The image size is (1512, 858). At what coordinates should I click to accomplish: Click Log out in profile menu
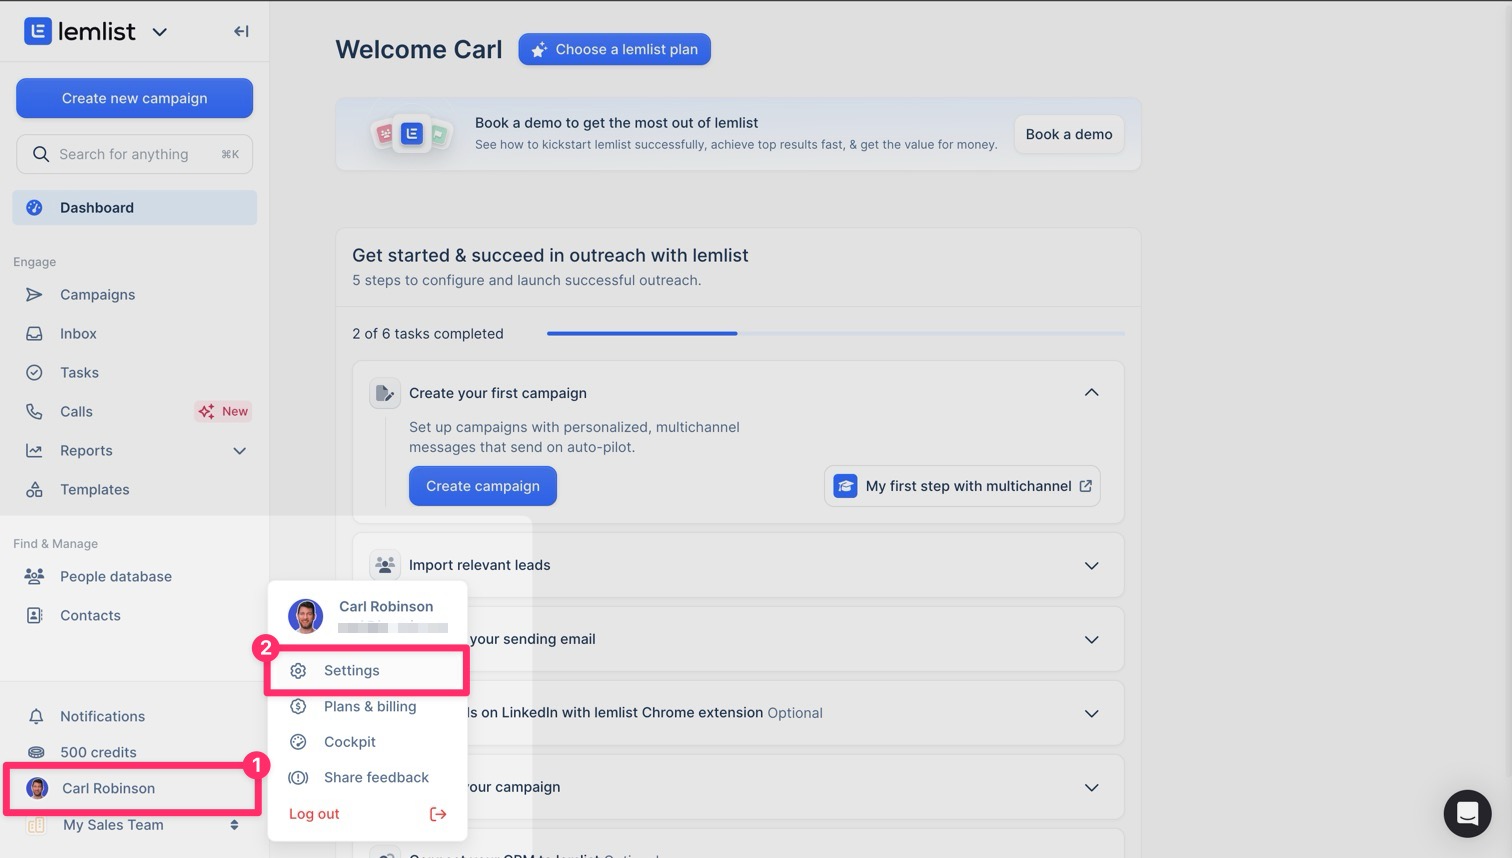pyautogui.click(x=315, y=814)
